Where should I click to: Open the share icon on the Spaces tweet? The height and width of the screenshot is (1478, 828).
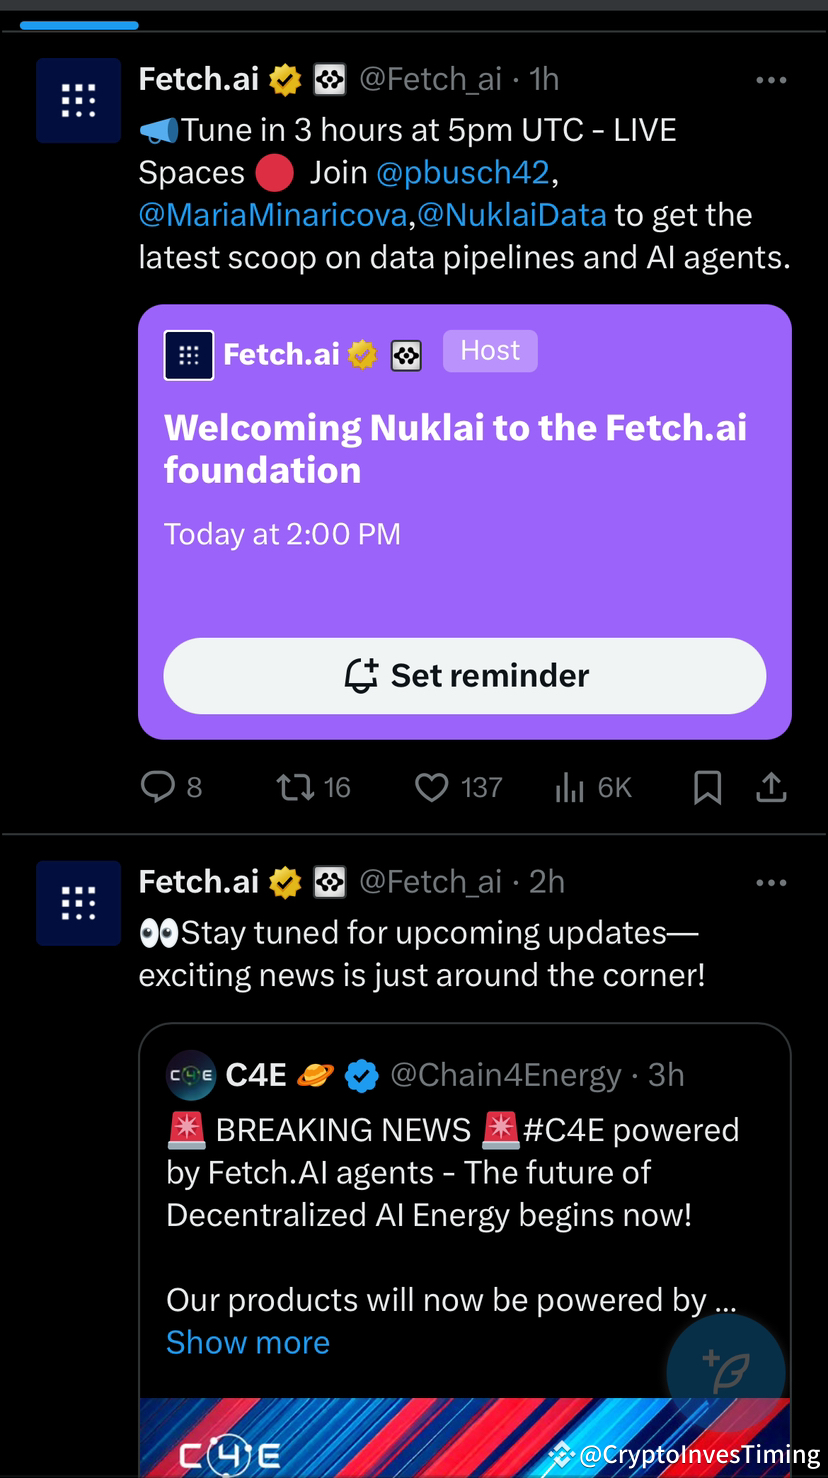click(771, 787)
